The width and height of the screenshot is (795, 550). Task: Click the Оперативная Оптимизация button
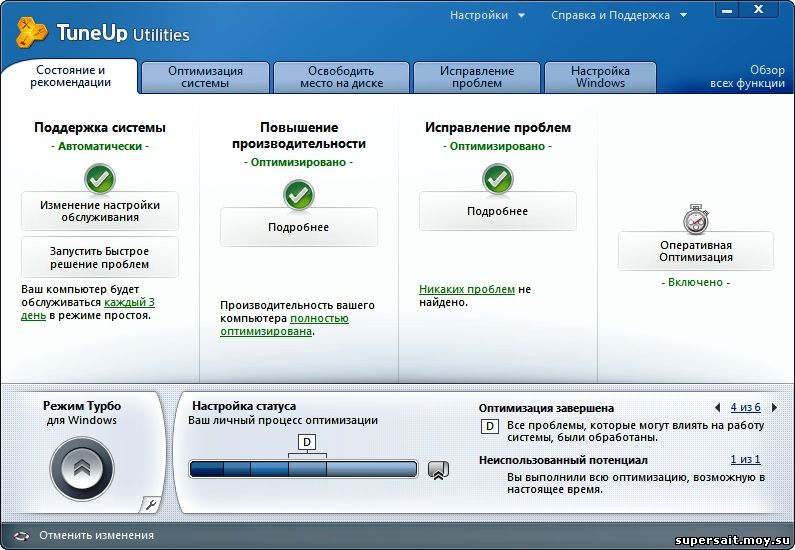tap(696, 251)
